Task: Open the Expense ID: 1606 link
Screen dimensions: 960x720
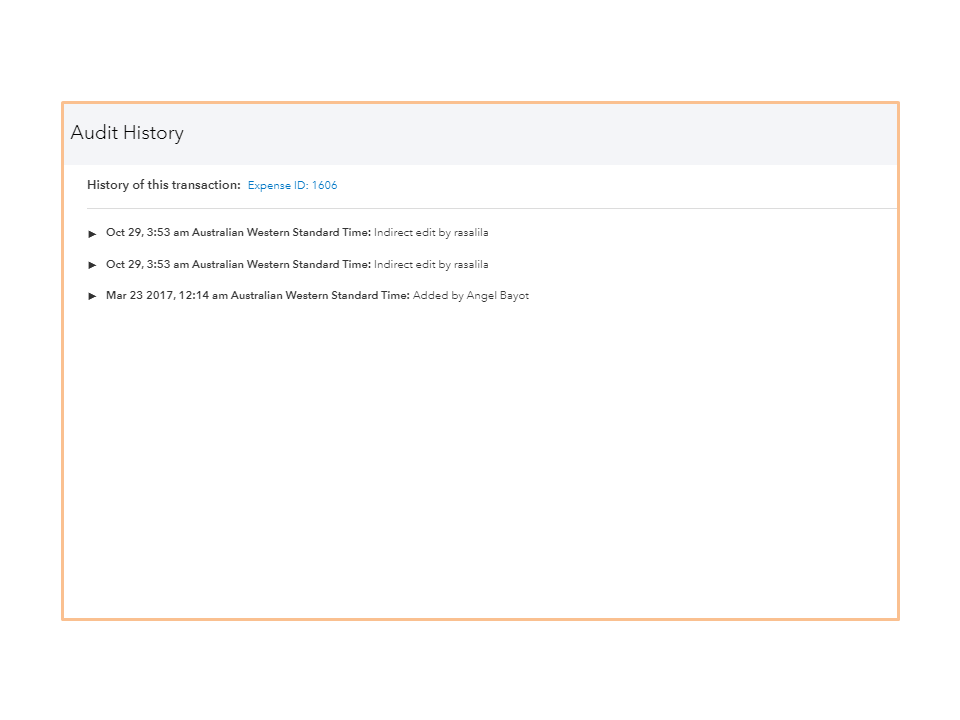Action: (292, 185)
